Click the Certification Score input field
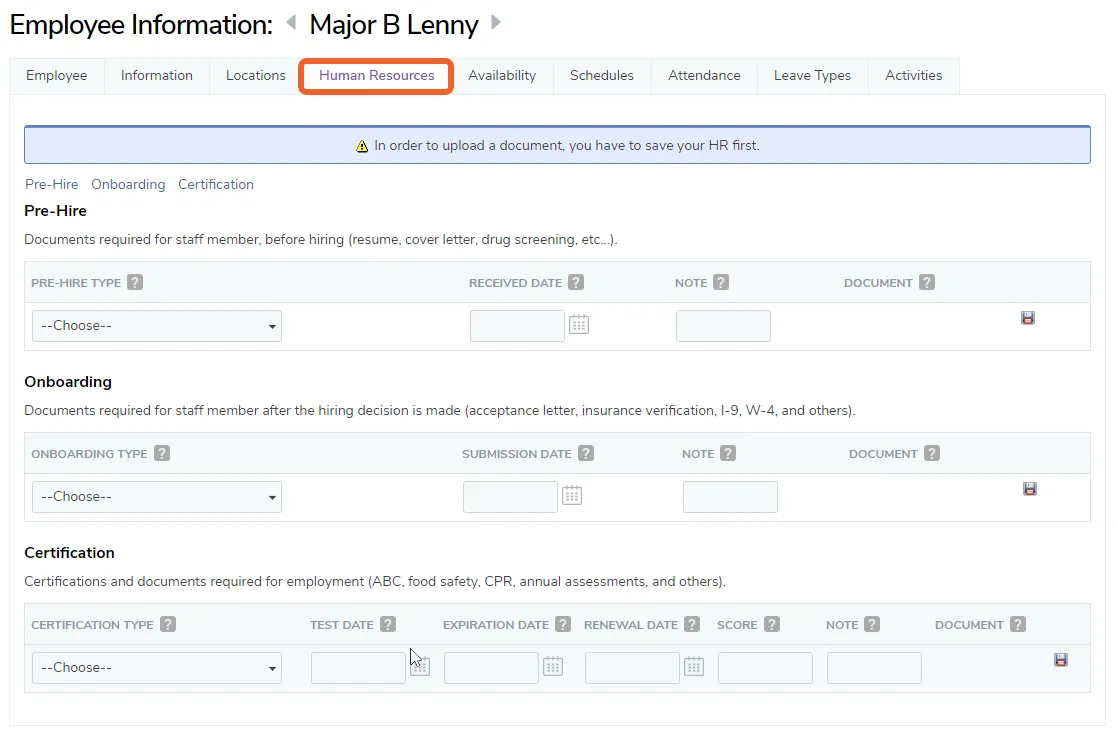 coord(765,668)
